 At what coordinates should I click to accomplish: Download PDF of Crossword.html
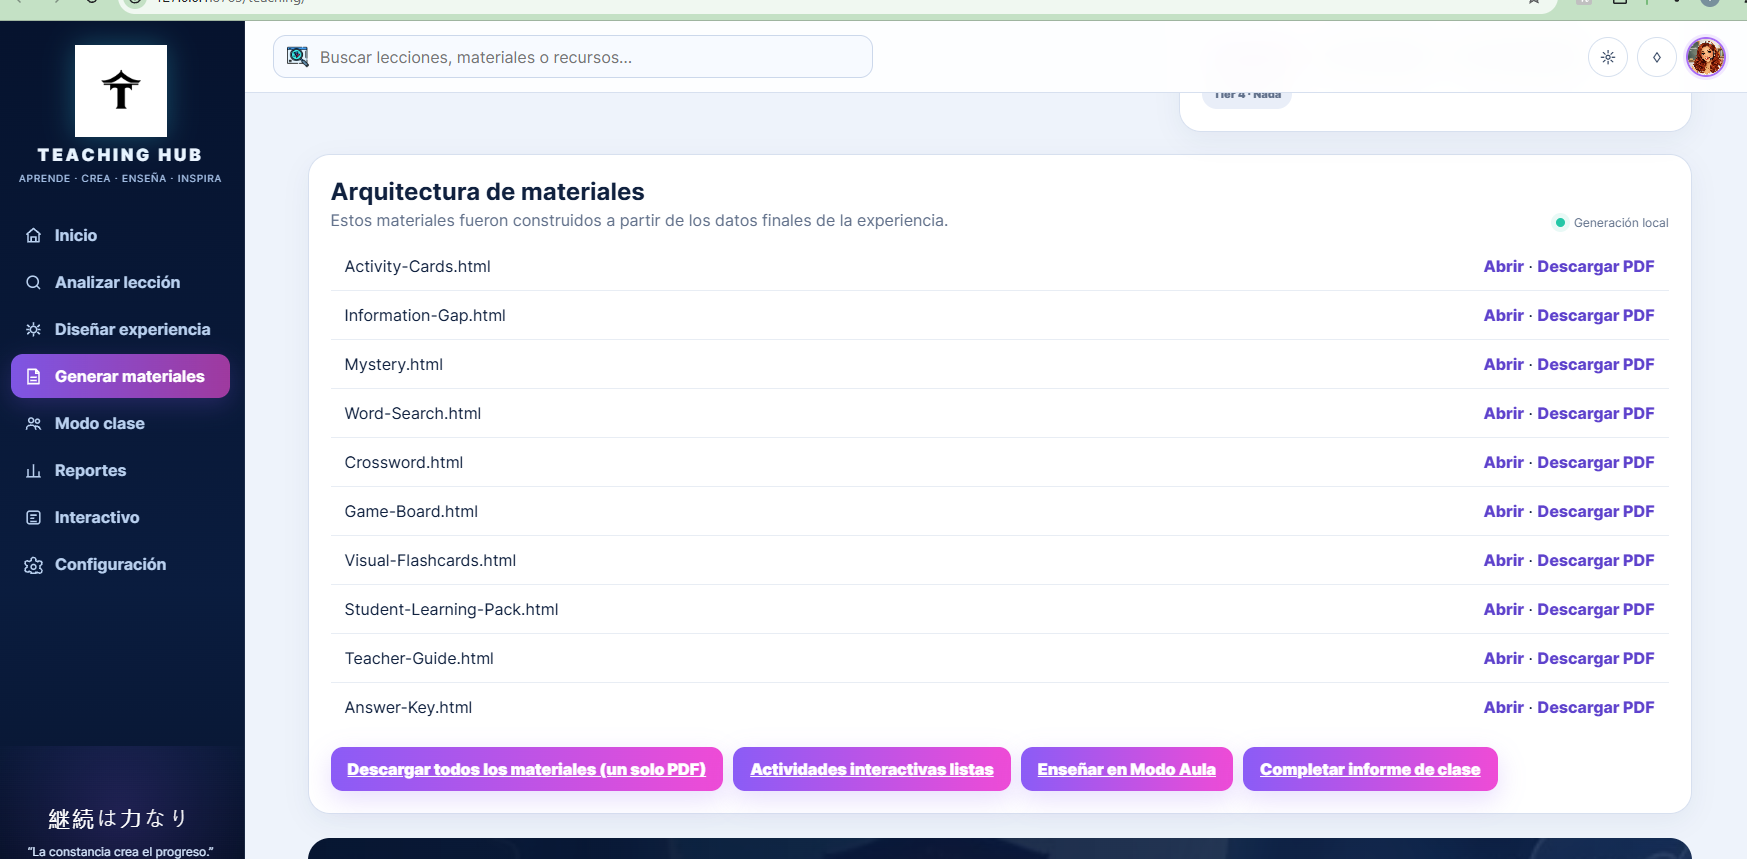point(1596,462)
